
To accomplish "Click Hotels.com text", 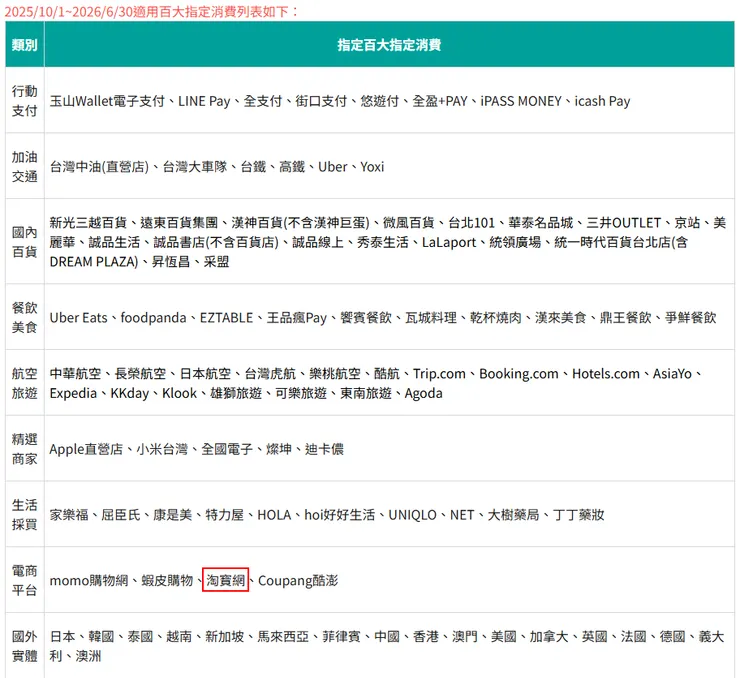I will 605,374.
